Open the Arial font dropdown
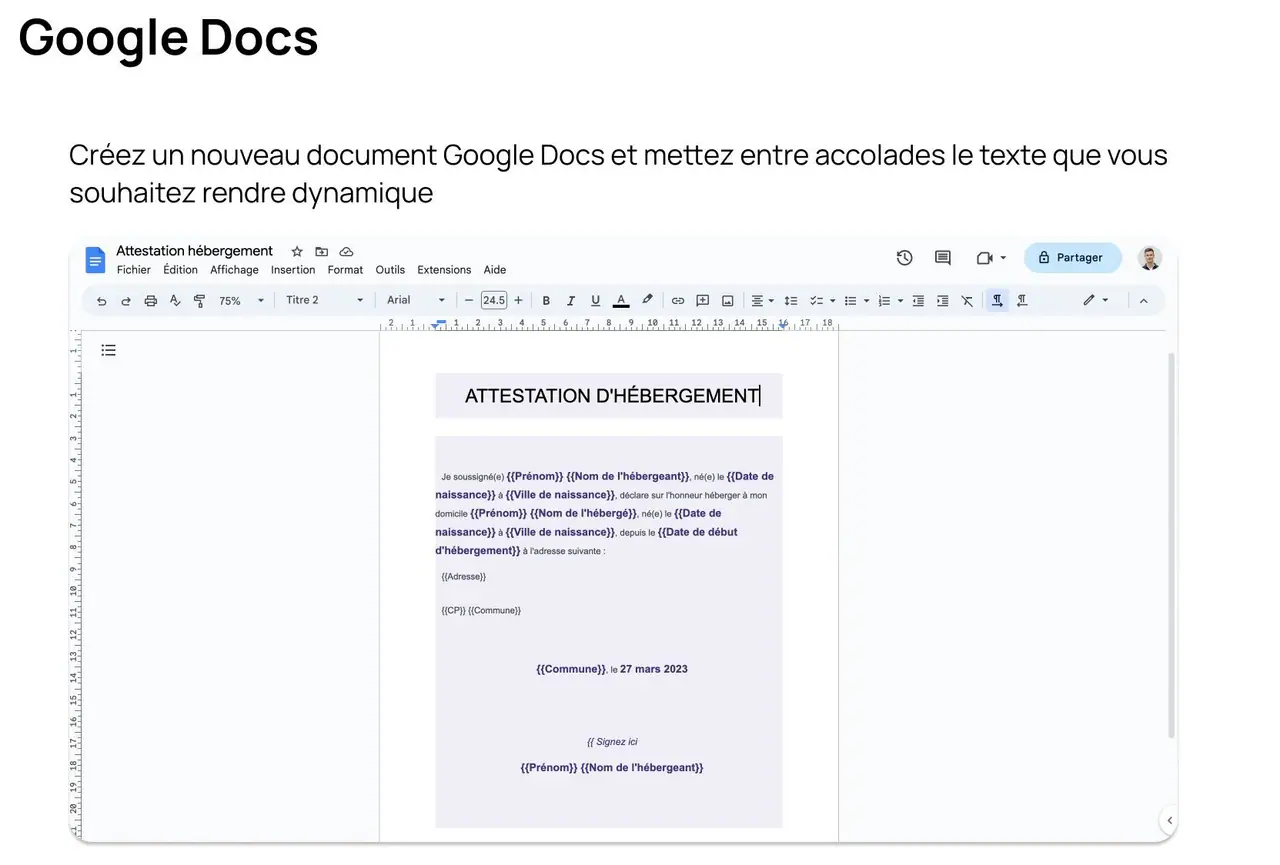Image resolution: width=1280 pixels, height=865 pixels. coord(416,300)
